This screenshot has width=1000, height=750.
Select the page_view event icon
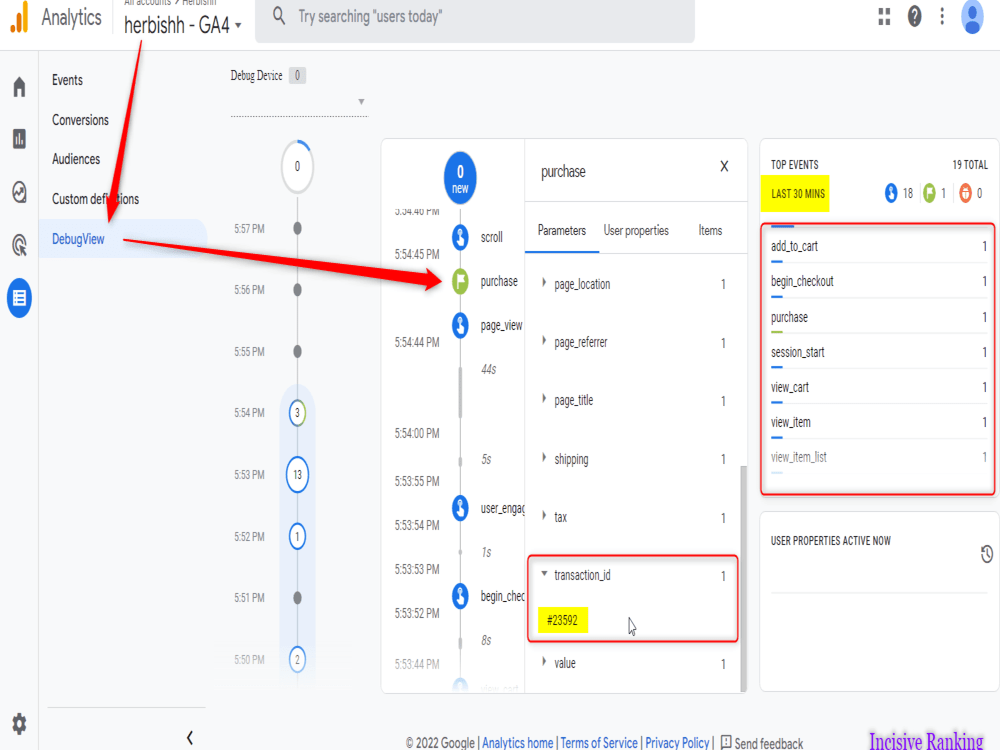tap(460, 325)
